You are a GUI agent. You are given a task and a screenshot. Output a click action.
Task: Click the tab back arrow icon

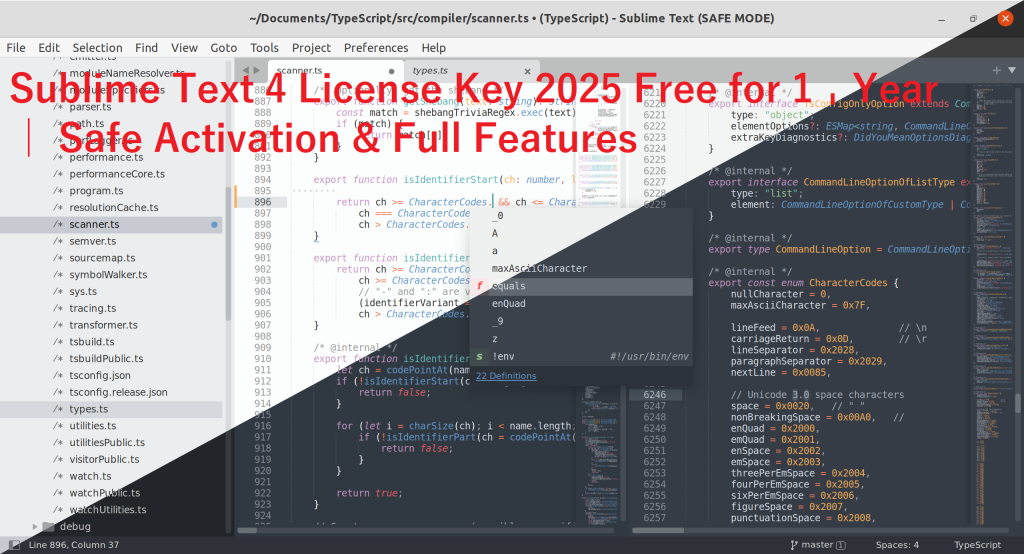(x=243, y=71)
